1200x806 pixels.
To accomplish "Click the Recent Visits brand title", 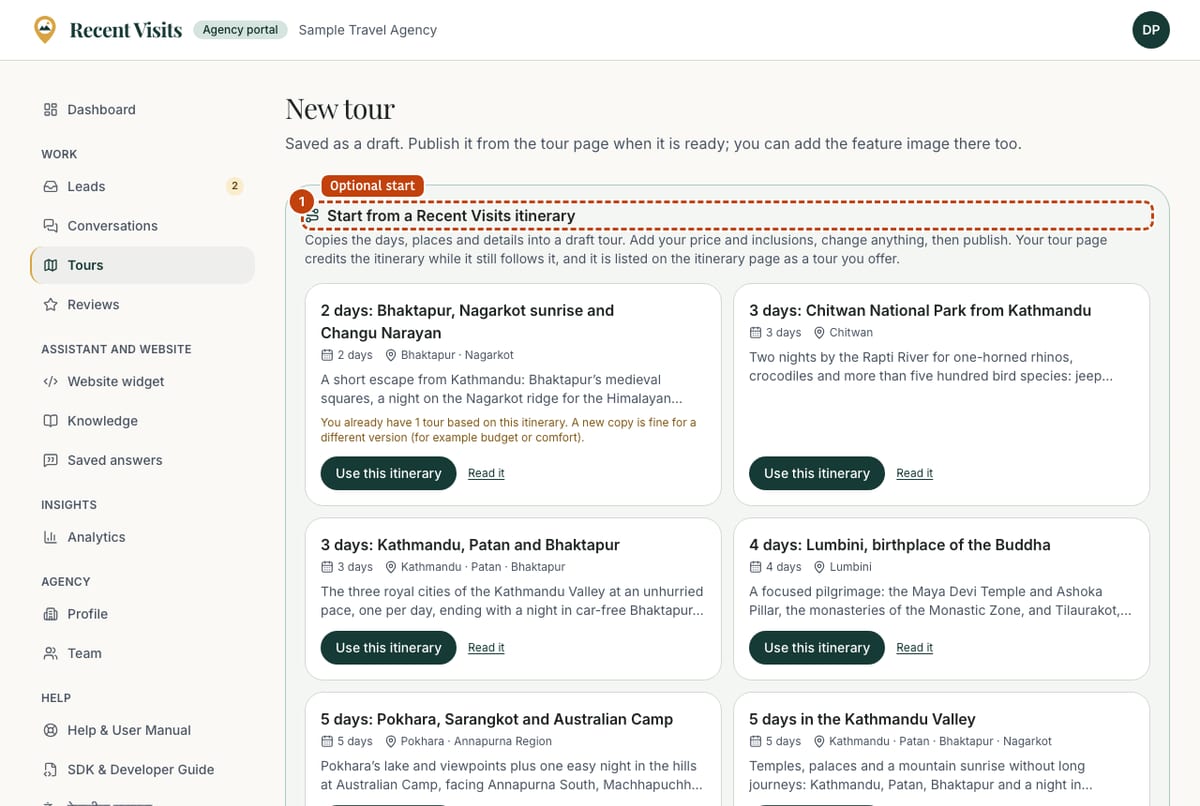I will pos(126,30).
